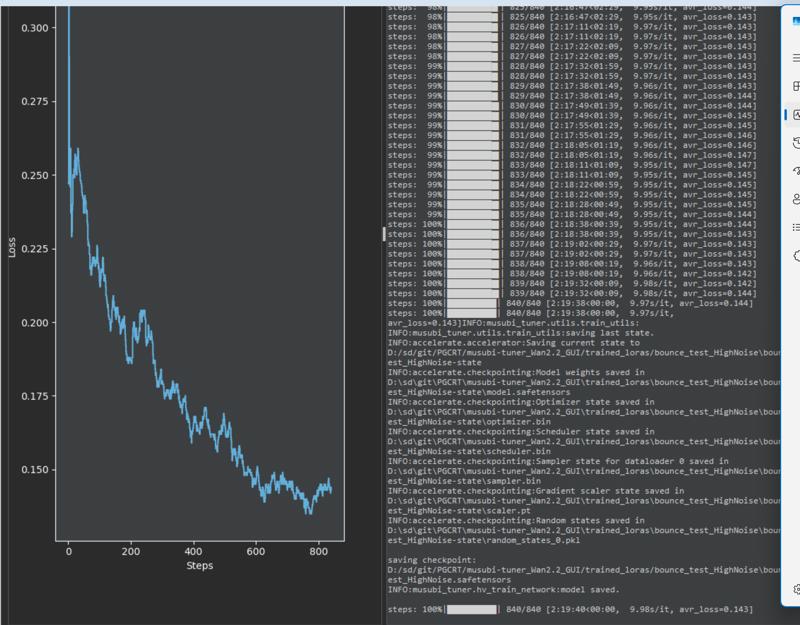Click the 0.250 tick on the loss axis
The height and width of the screenshot is (625, 800).
(35, 176)
